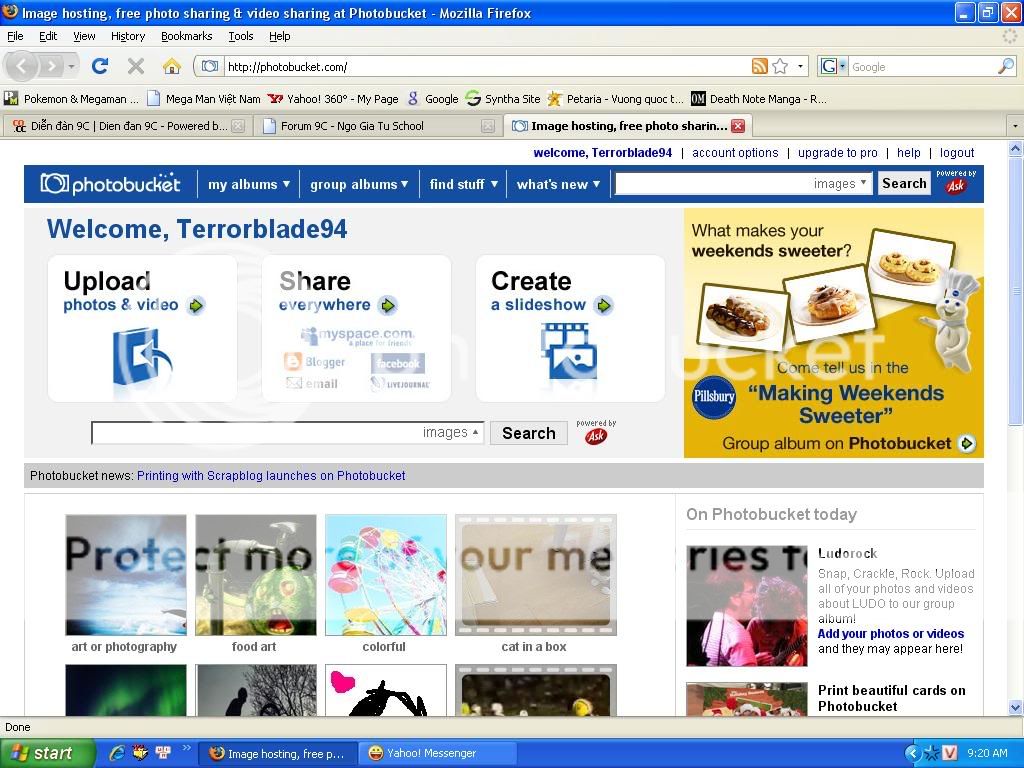Click the cat in a box thumbnail
Image resolution: width=1024 pixels, height=768 pixels.
click(535, 575)
